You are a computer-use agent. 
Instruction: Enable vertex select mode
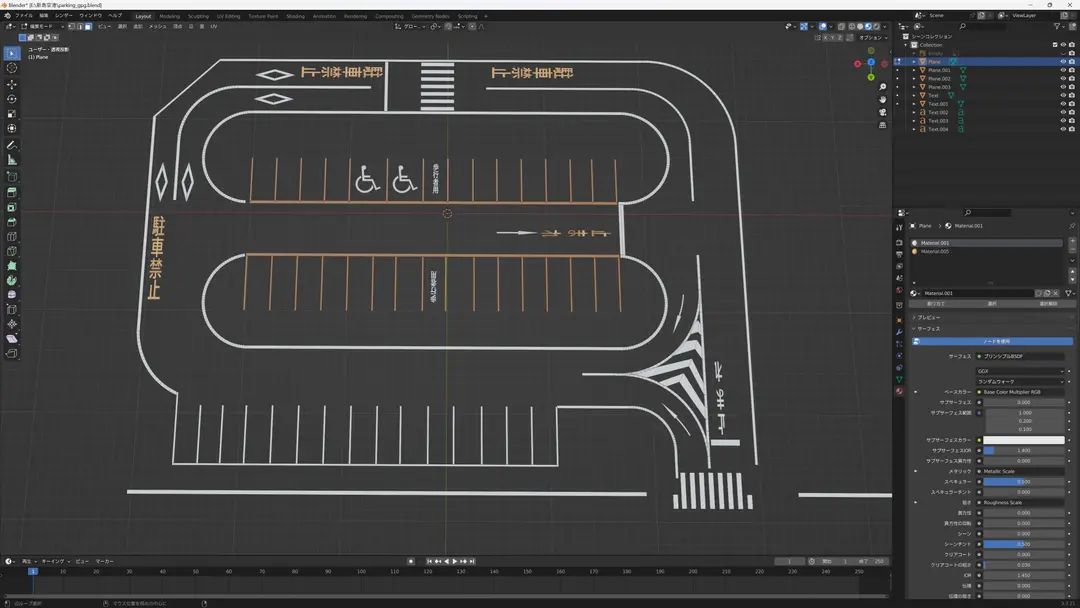(72, 26)
